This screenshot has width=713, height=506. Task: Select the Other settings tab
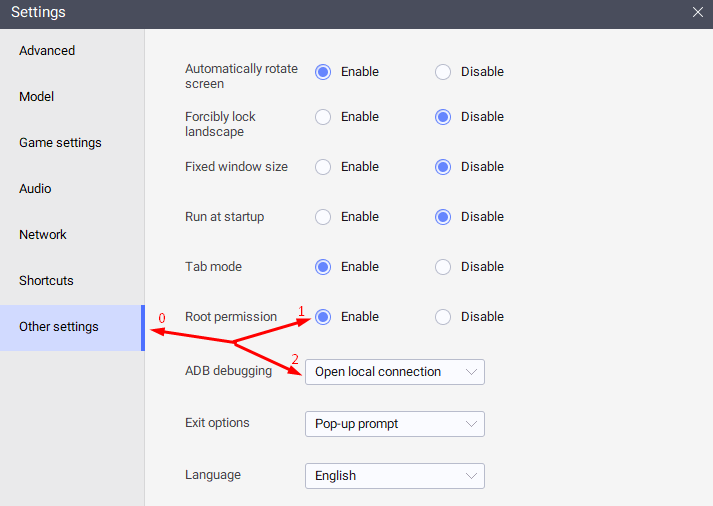(x=59, y=327)
